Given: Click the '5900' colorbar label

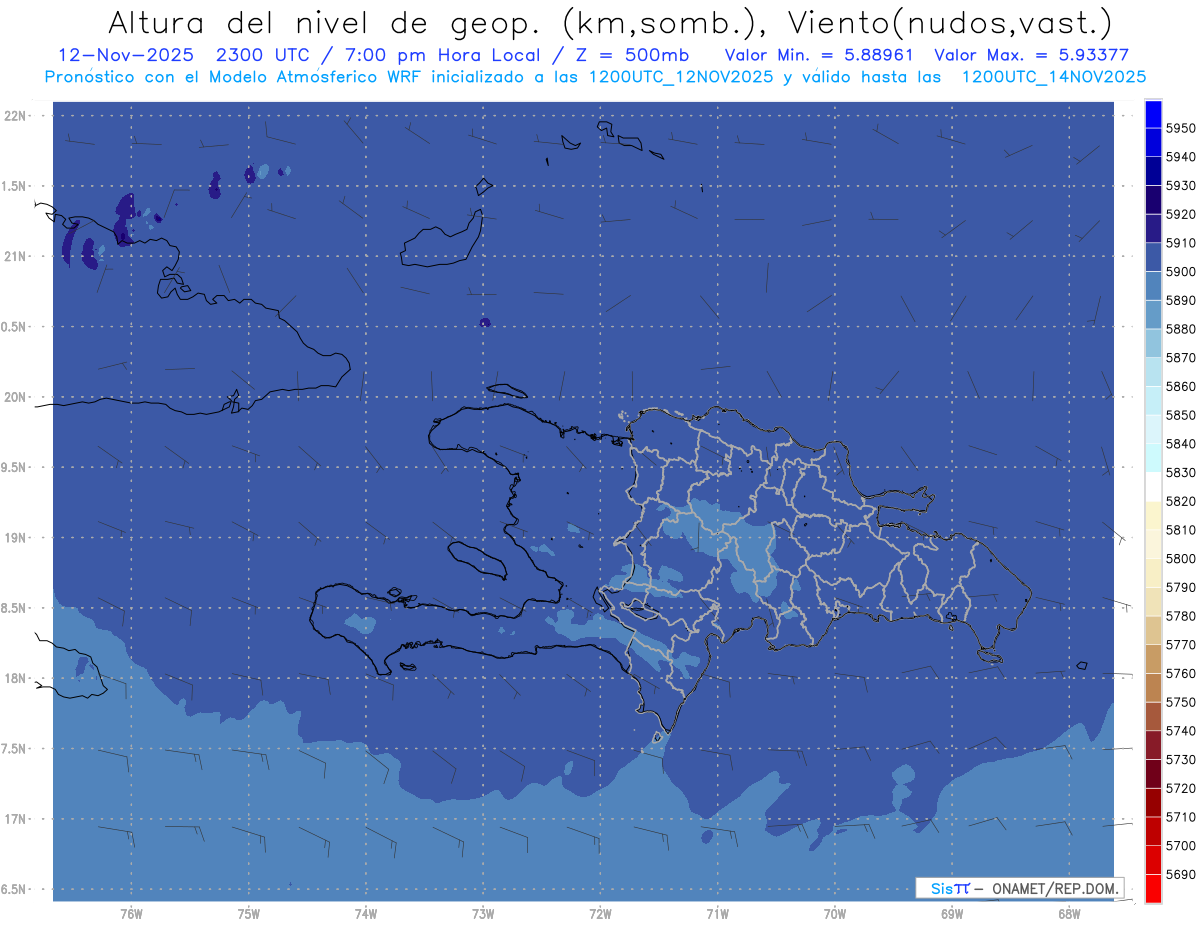Looking at the screenshot, I should (1180, 272).
